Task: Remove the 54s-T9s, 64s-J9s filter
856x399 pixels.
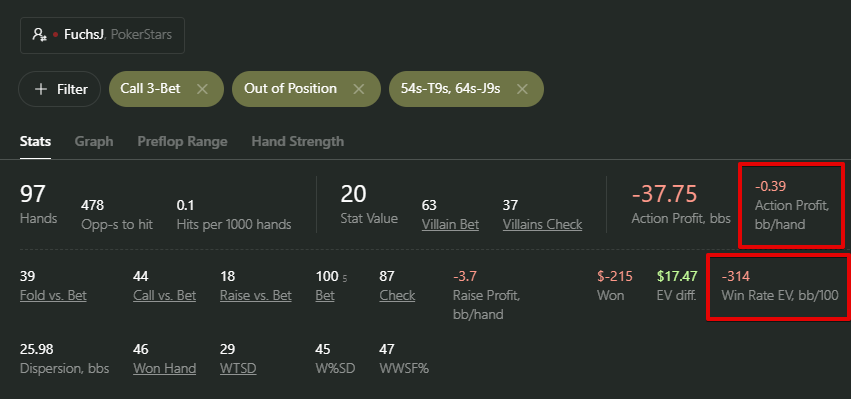Action: 522,89
